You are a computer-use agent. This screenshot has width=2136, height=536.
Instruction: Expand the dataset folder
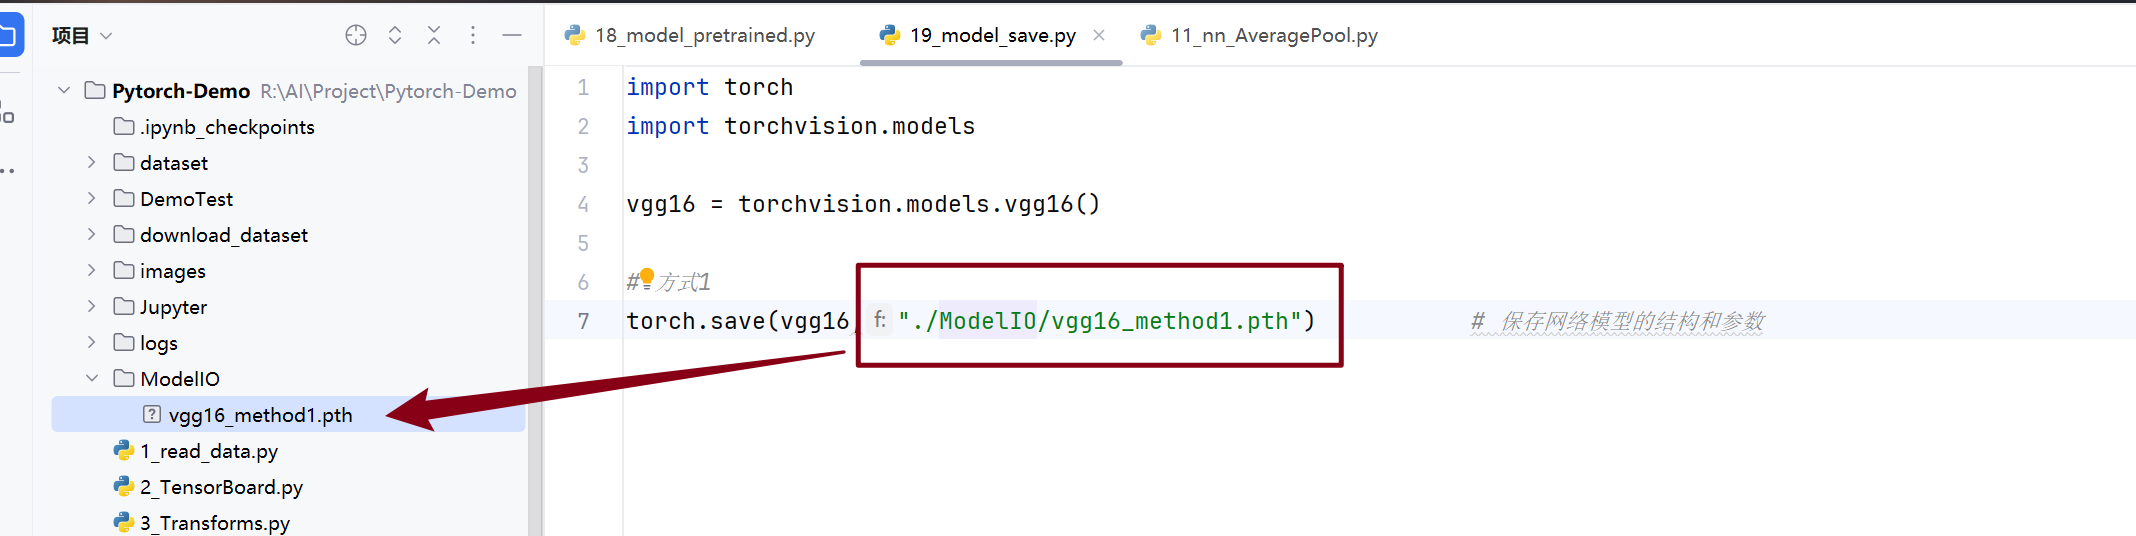coord(92,162)
